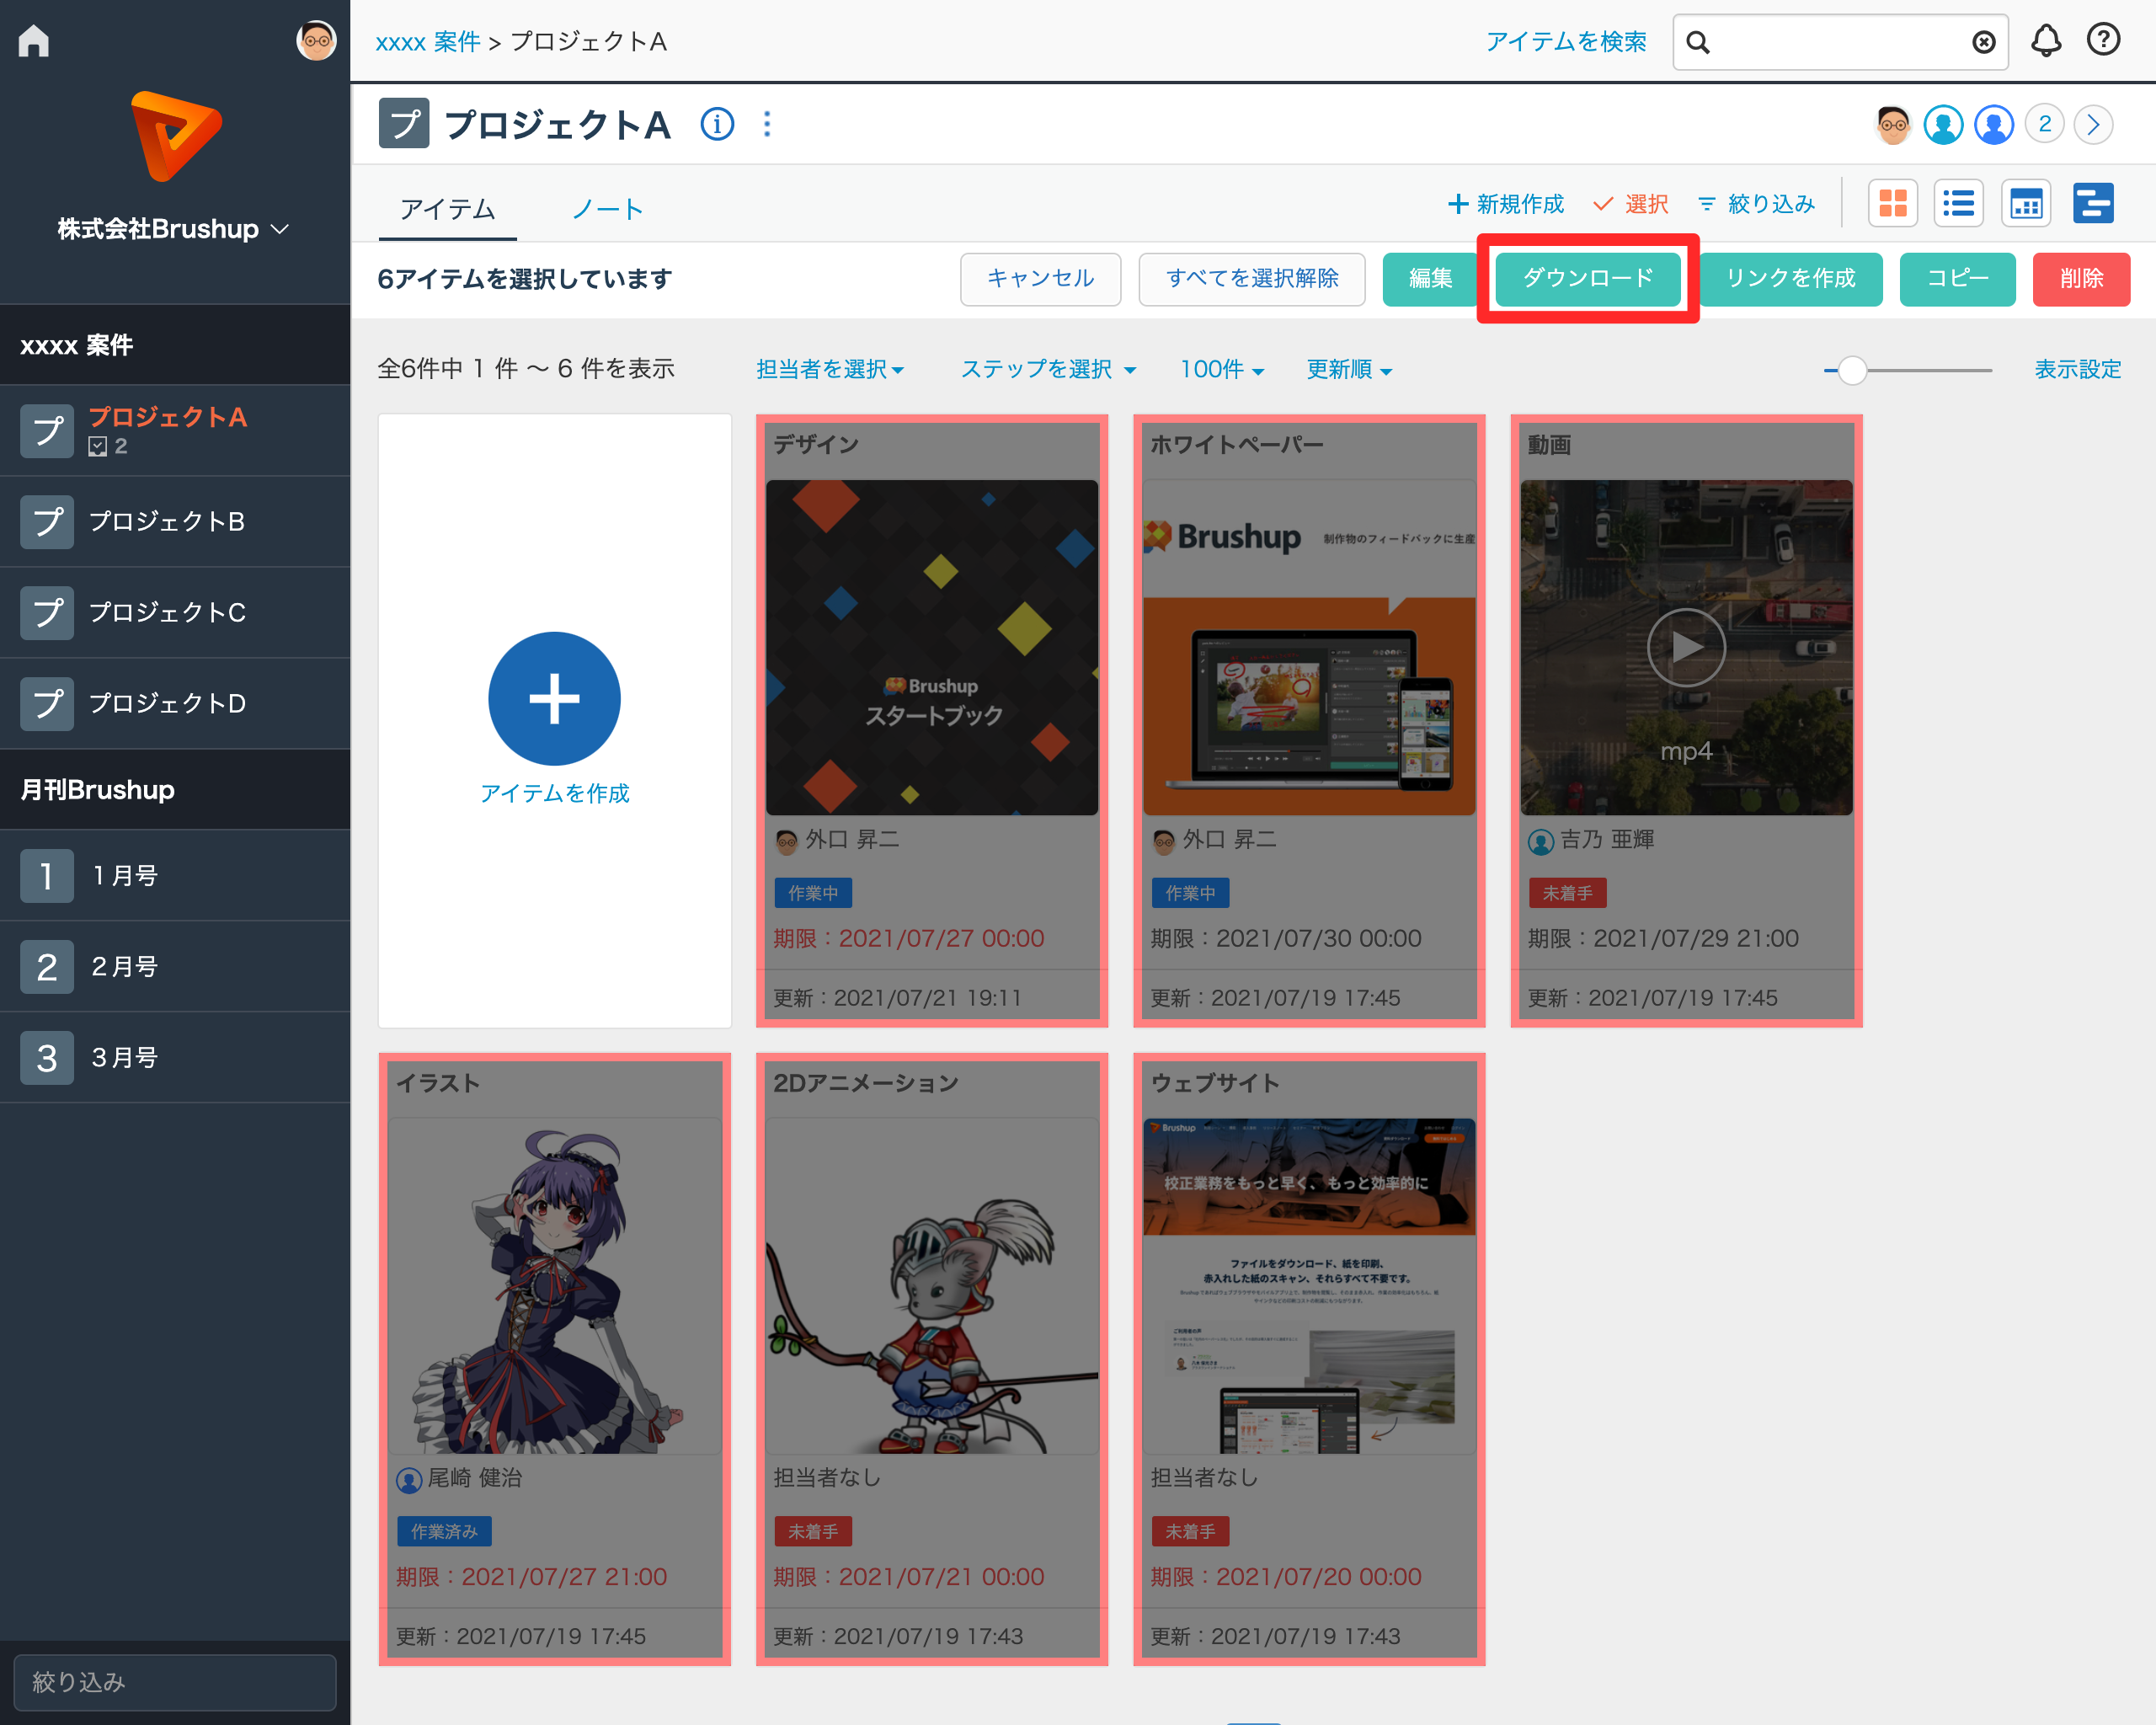Click the xxxx 案件 breadcrumb link

[x=428, y=42]
